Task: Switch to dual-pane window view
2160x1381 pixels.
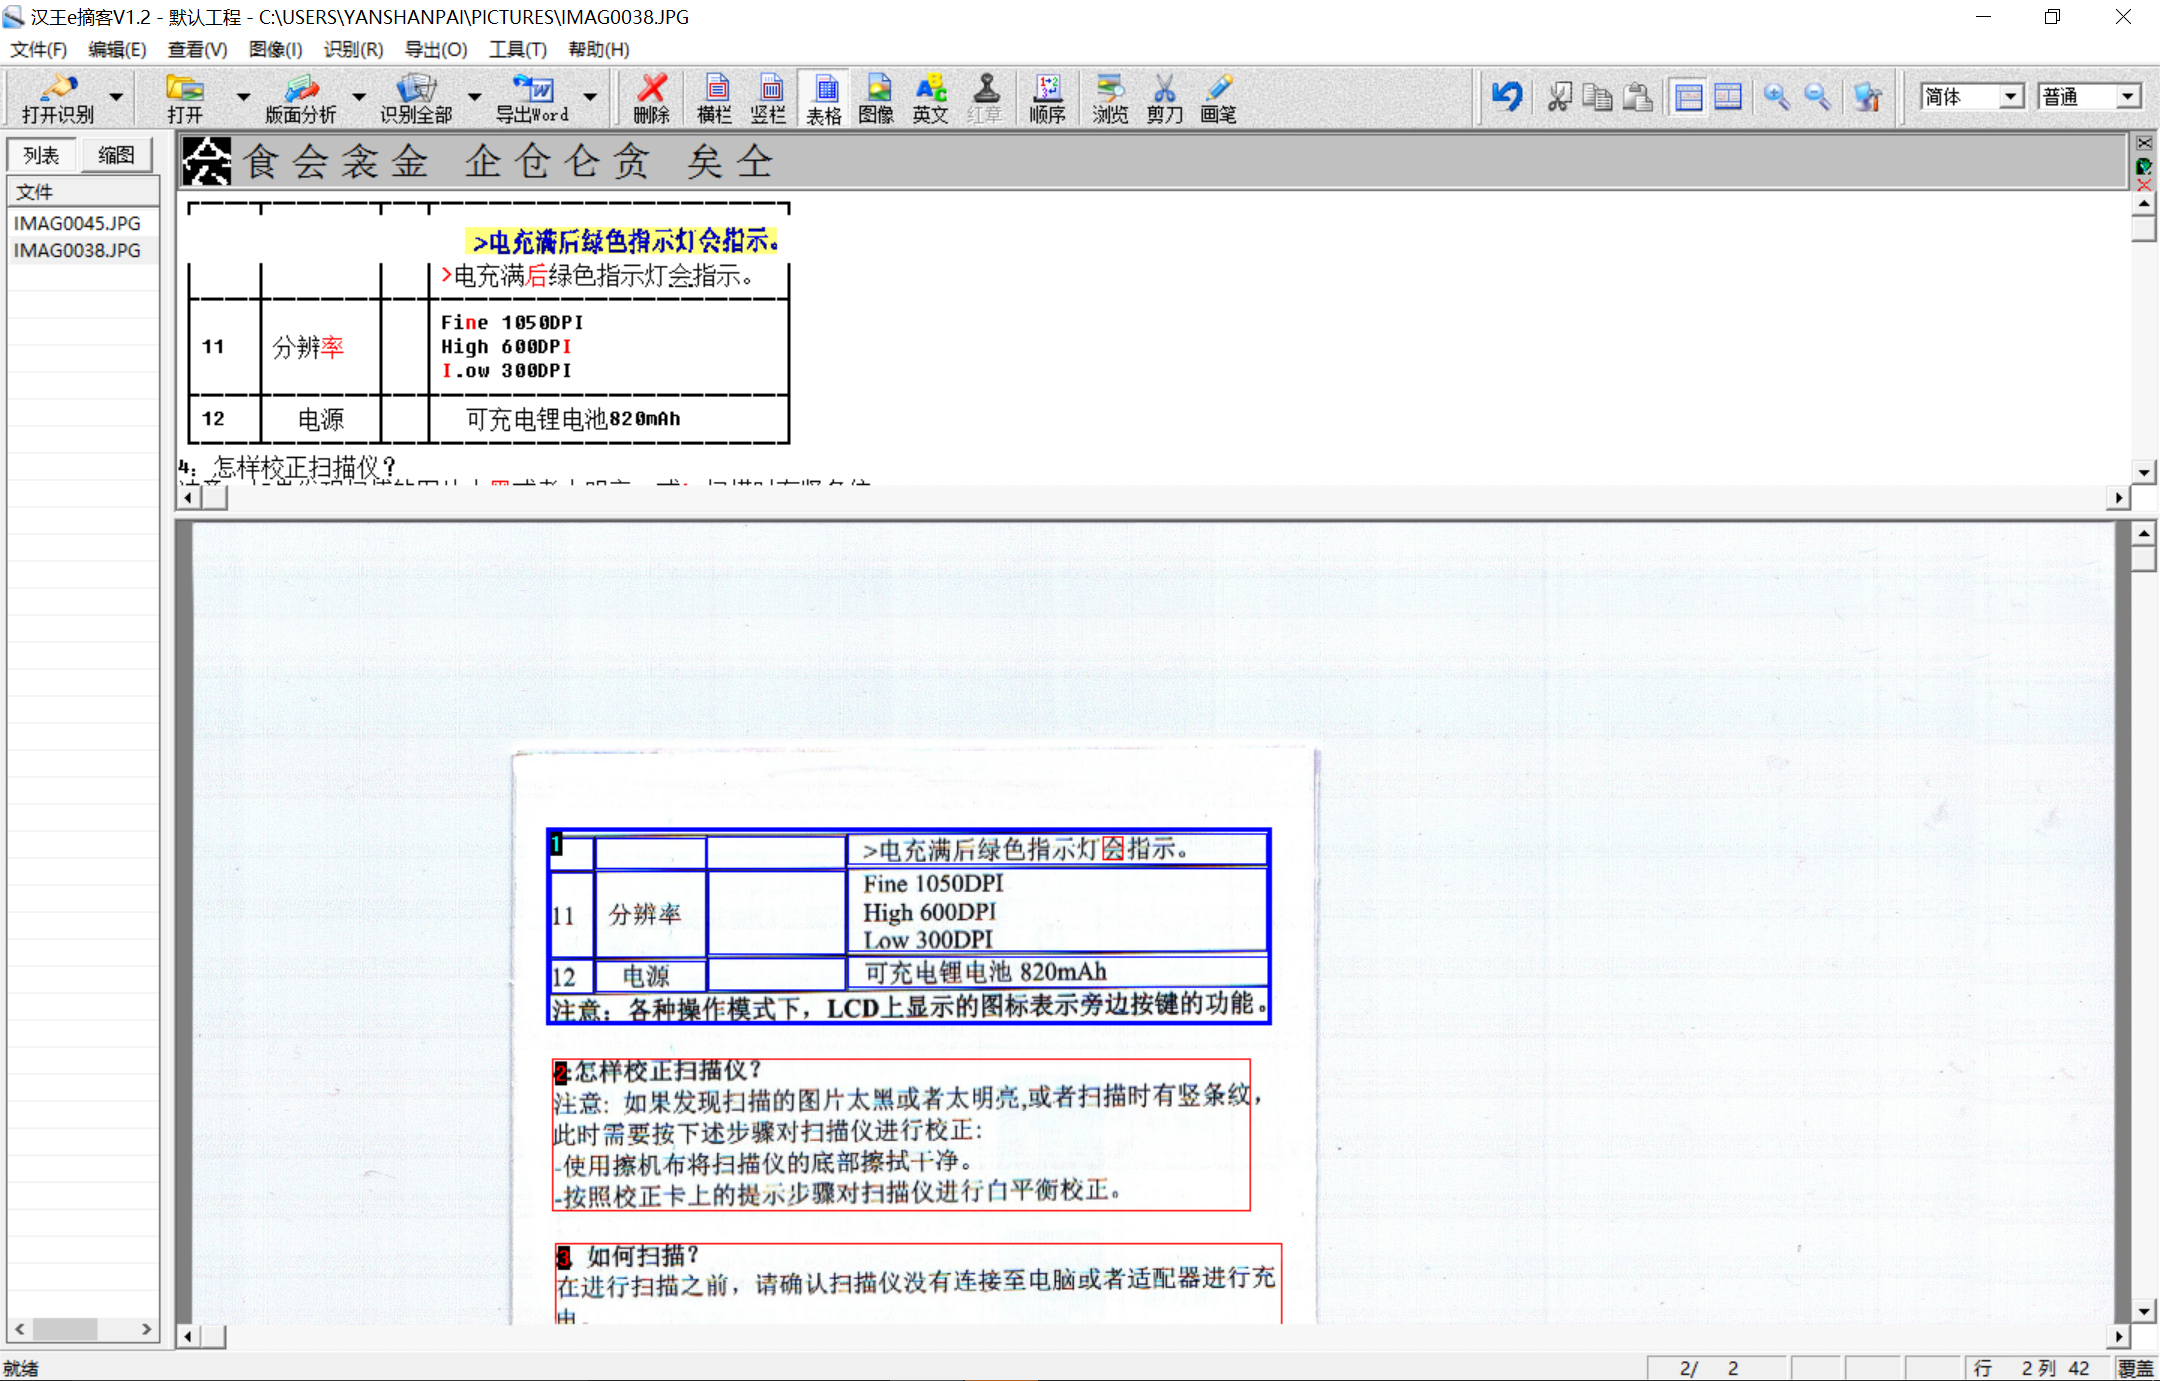Action: pyautogui.click(x=1727, y=97)
